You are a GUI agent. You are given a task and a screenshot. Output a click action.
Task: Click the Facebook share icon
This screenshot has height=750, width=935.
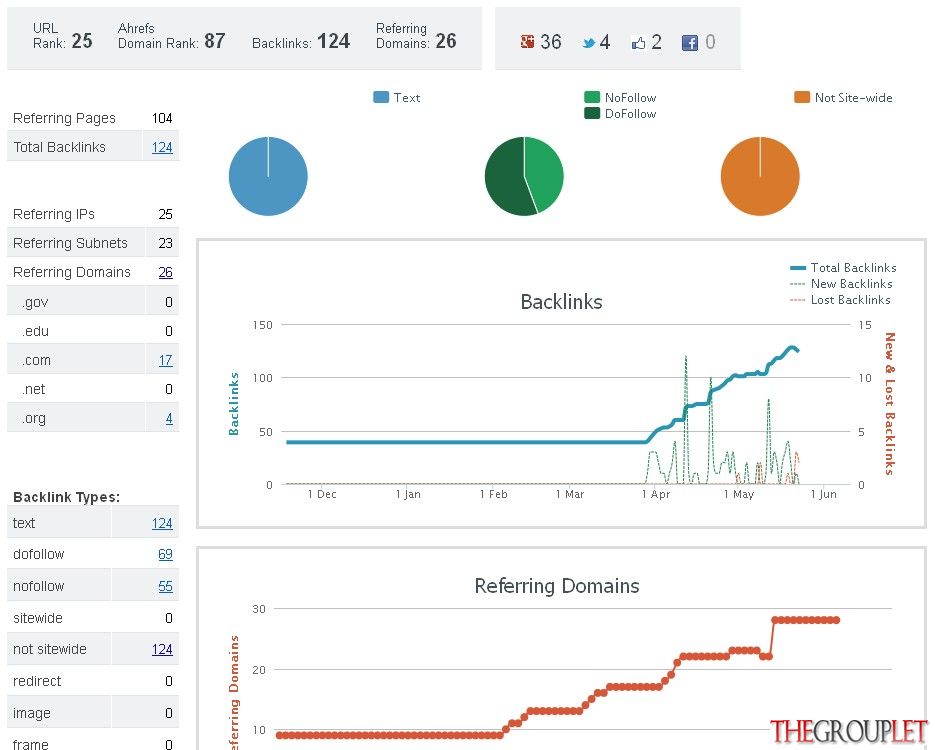690,42
